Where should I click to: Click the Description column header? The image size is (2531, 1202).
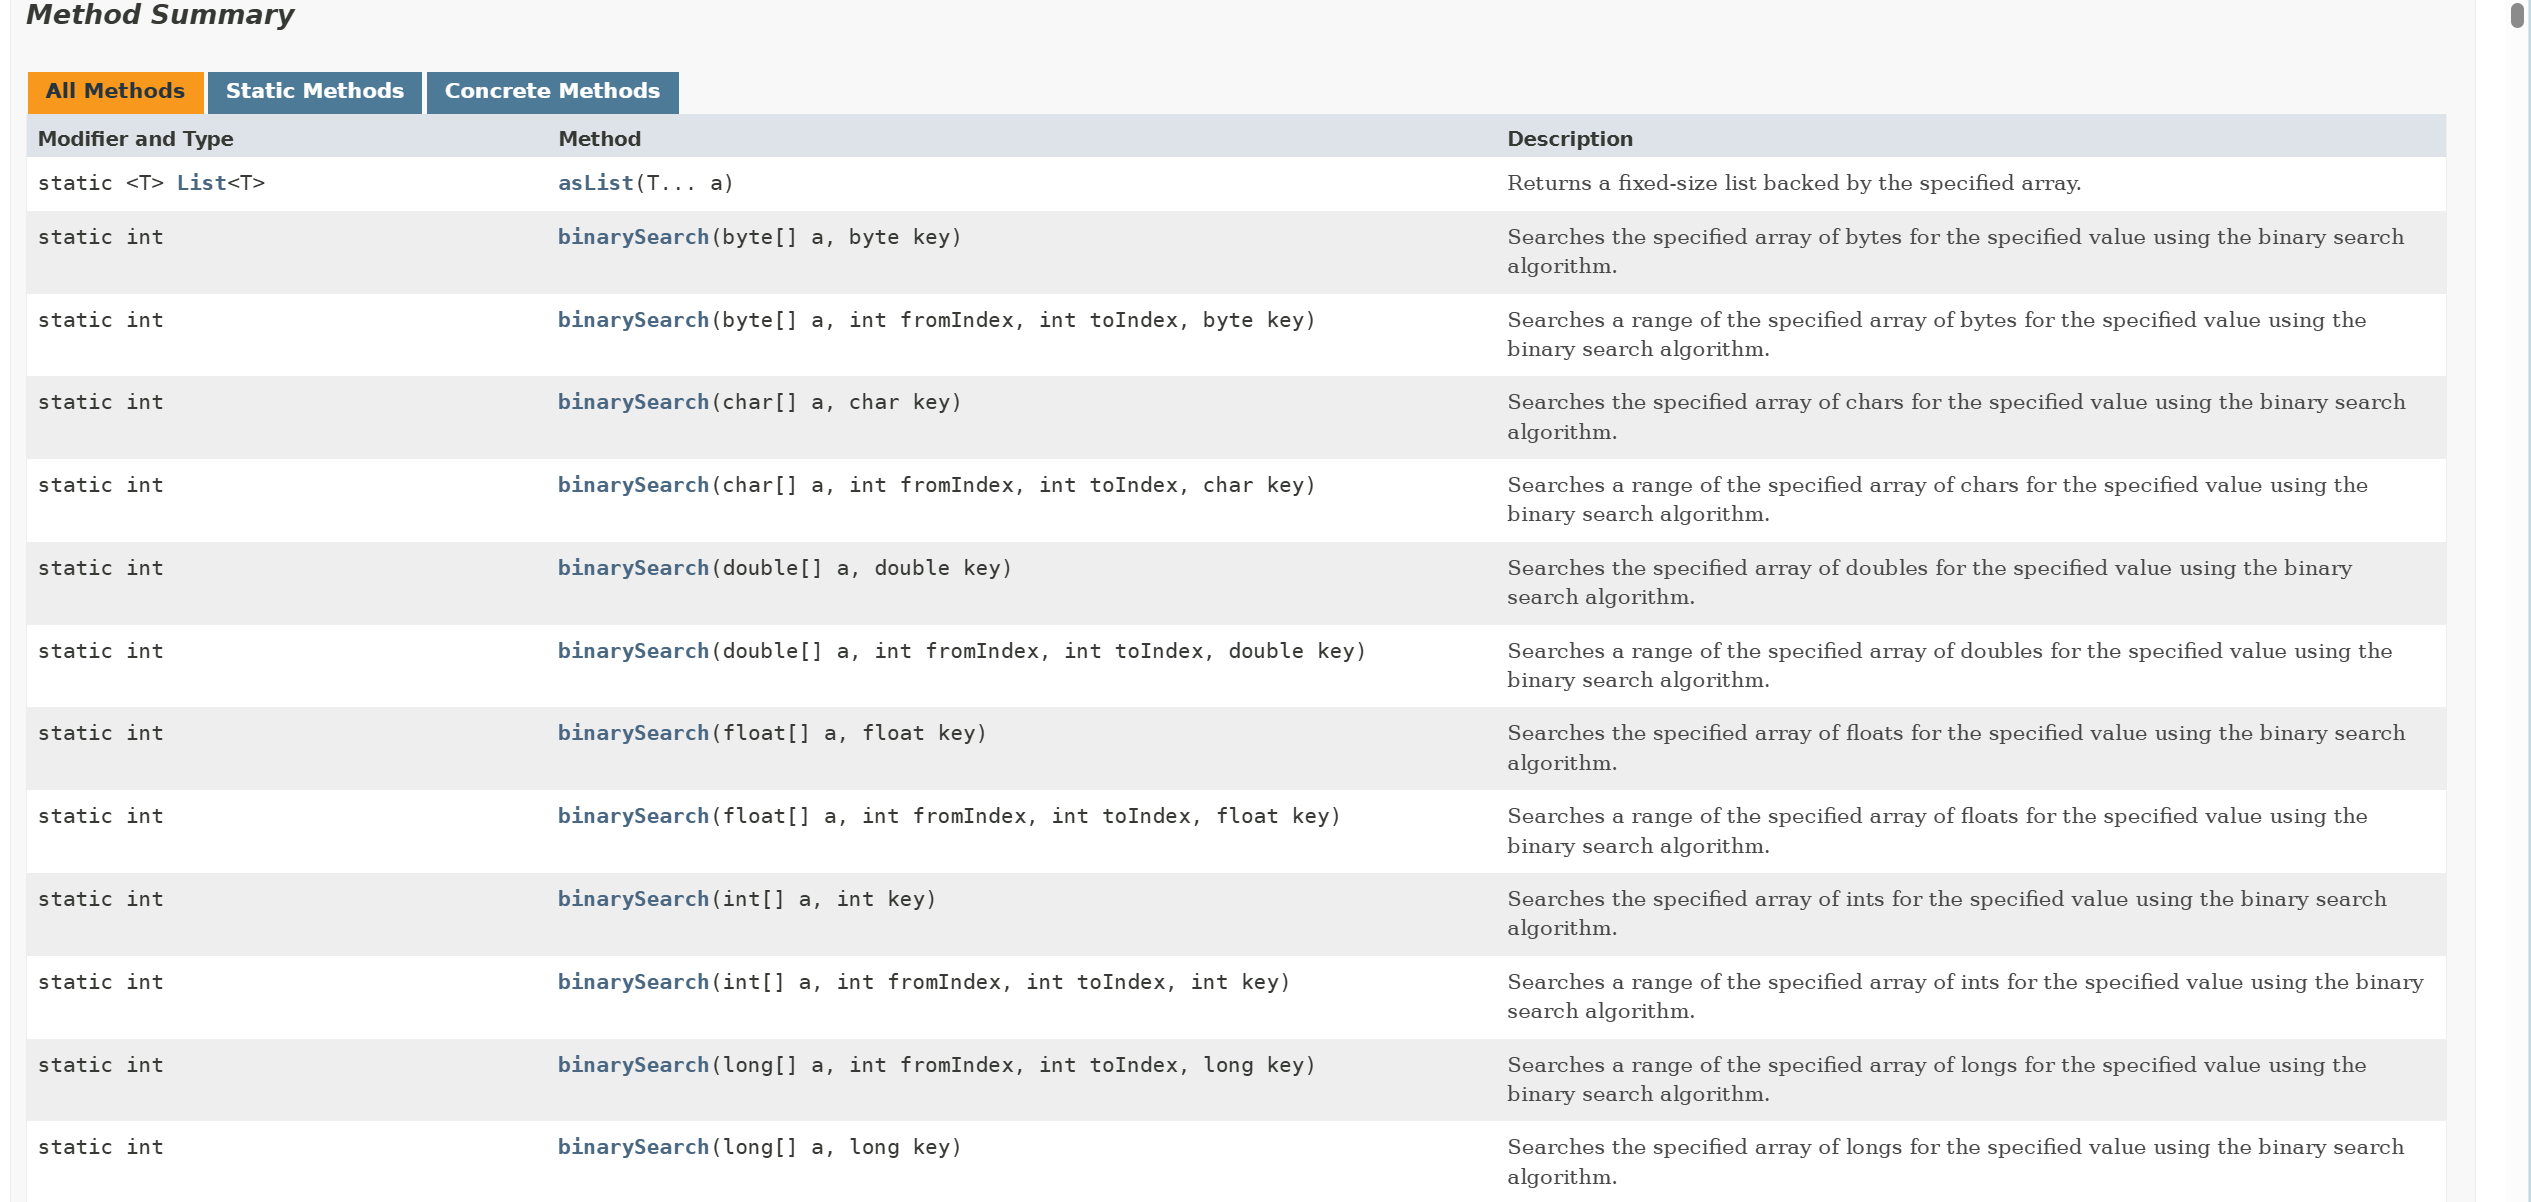click(x=1569, y=139)
